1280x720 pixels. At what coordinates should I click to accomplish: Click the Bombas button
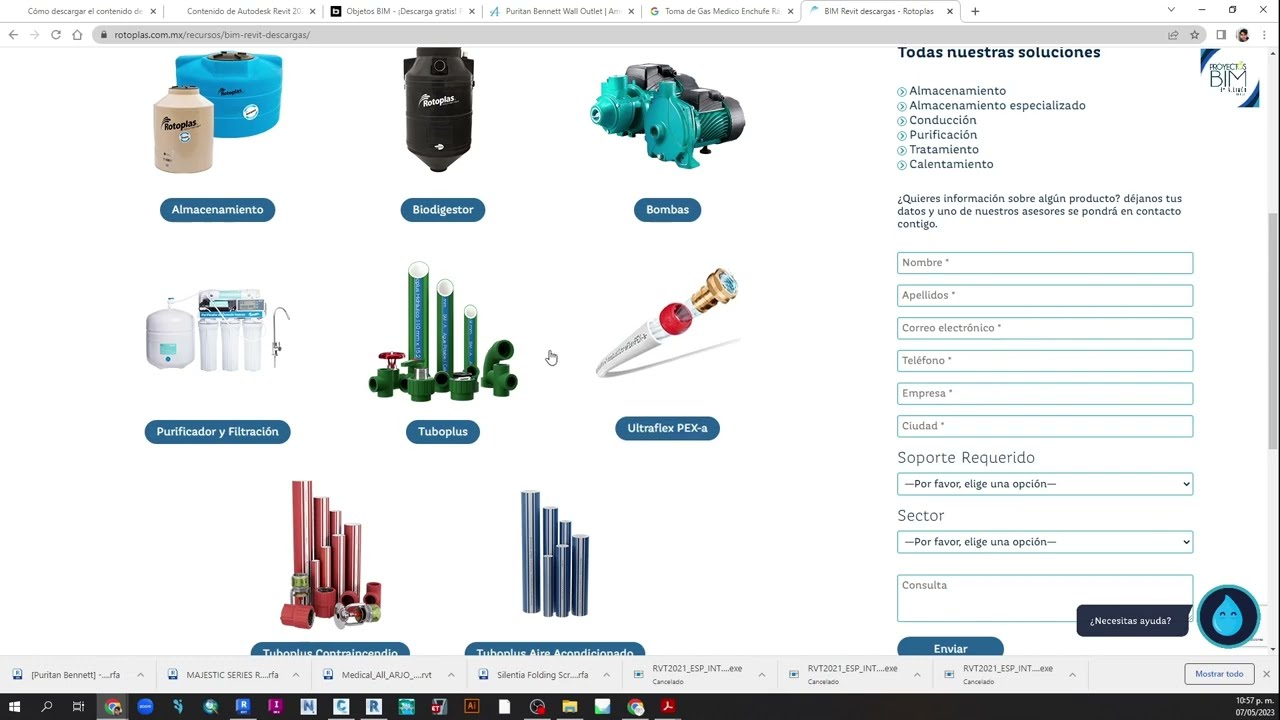(x=667, y=210)
